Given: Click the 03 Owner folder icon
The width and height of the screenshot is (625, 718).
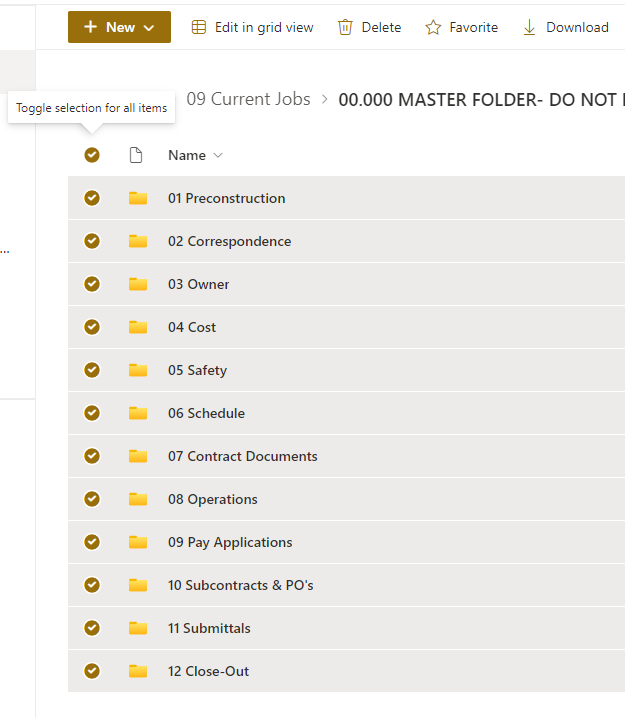Looking at the screenshot, I should [x=138, y=284].
